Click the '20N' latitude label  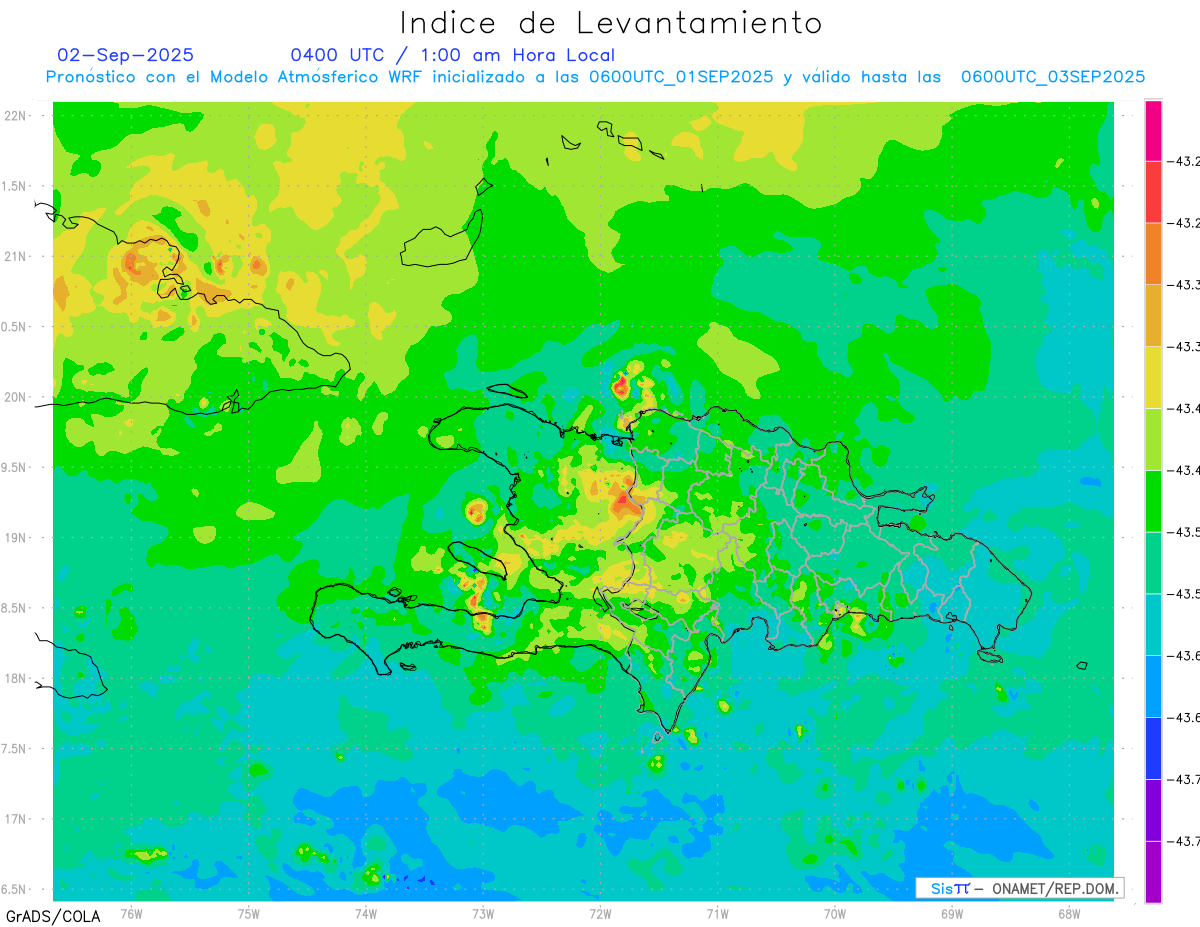coord(17,397)
